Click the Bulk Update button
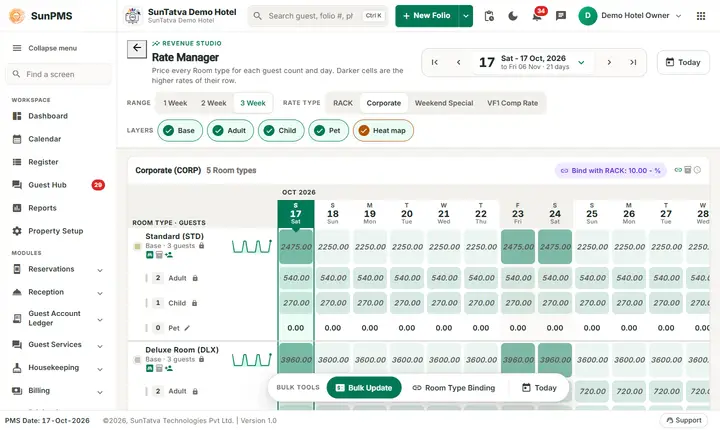720x430 pixels. pos(364,388)
